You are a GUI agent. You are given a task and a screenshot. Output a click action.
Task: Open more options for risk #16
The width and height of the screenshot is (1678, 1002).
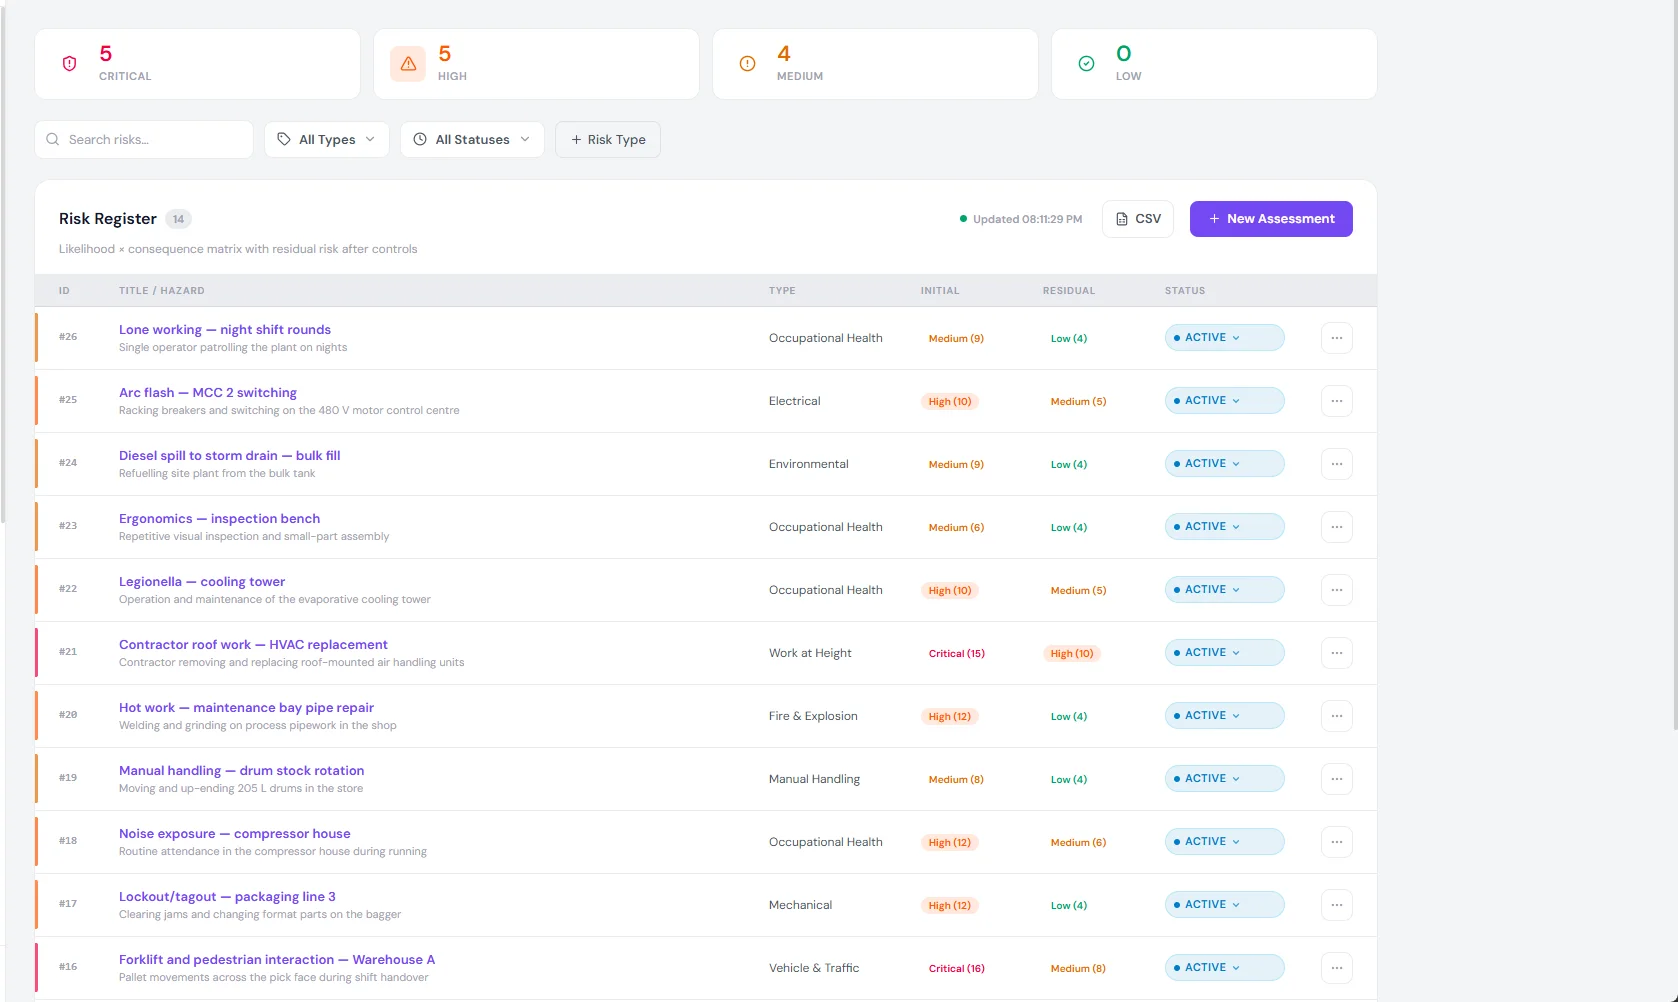[1337, 968]
